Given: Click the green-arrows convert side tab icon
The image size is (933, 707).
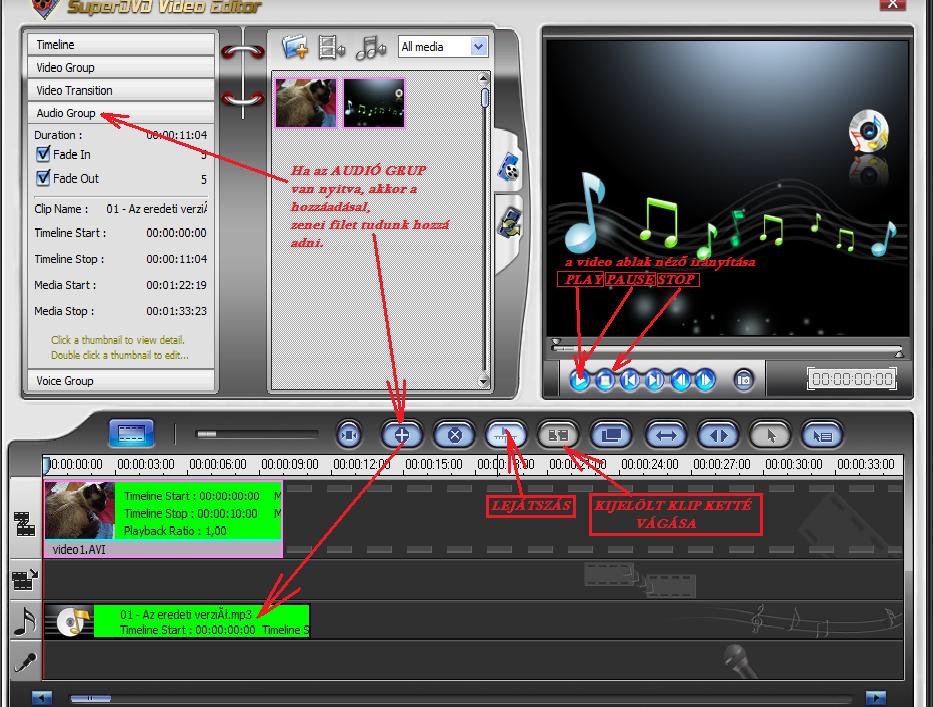Looking at the screenshot, I should [510, 223].
